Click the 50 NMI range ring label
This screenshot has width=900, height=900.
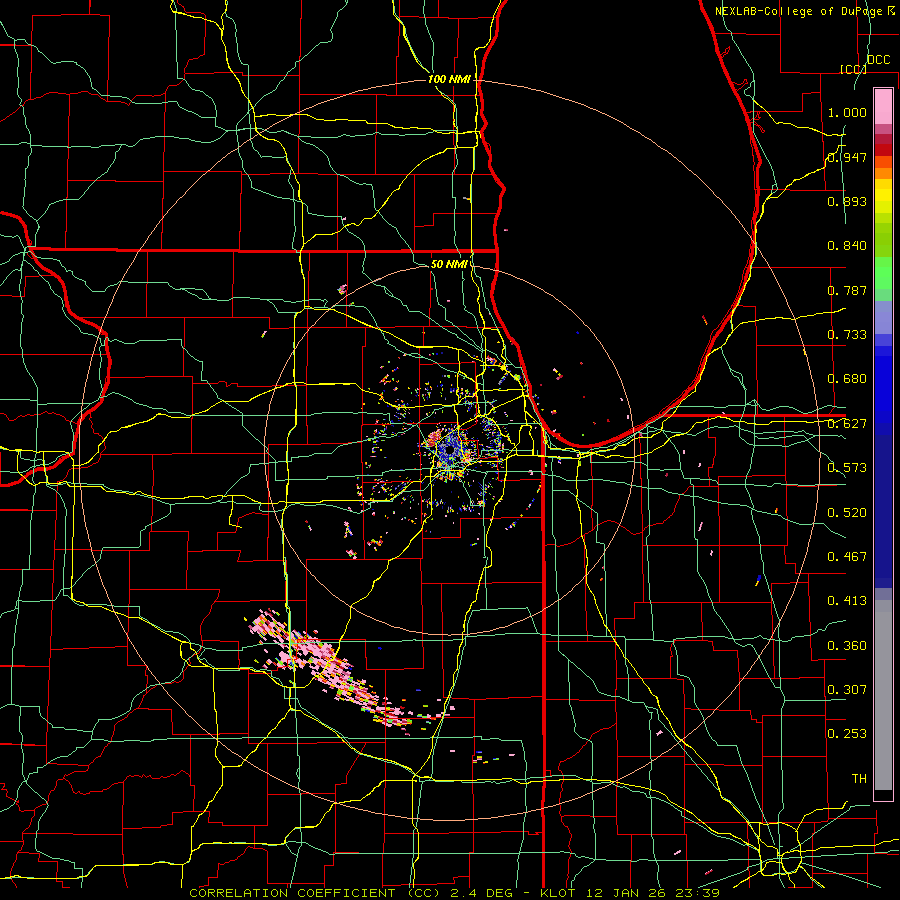449,264
